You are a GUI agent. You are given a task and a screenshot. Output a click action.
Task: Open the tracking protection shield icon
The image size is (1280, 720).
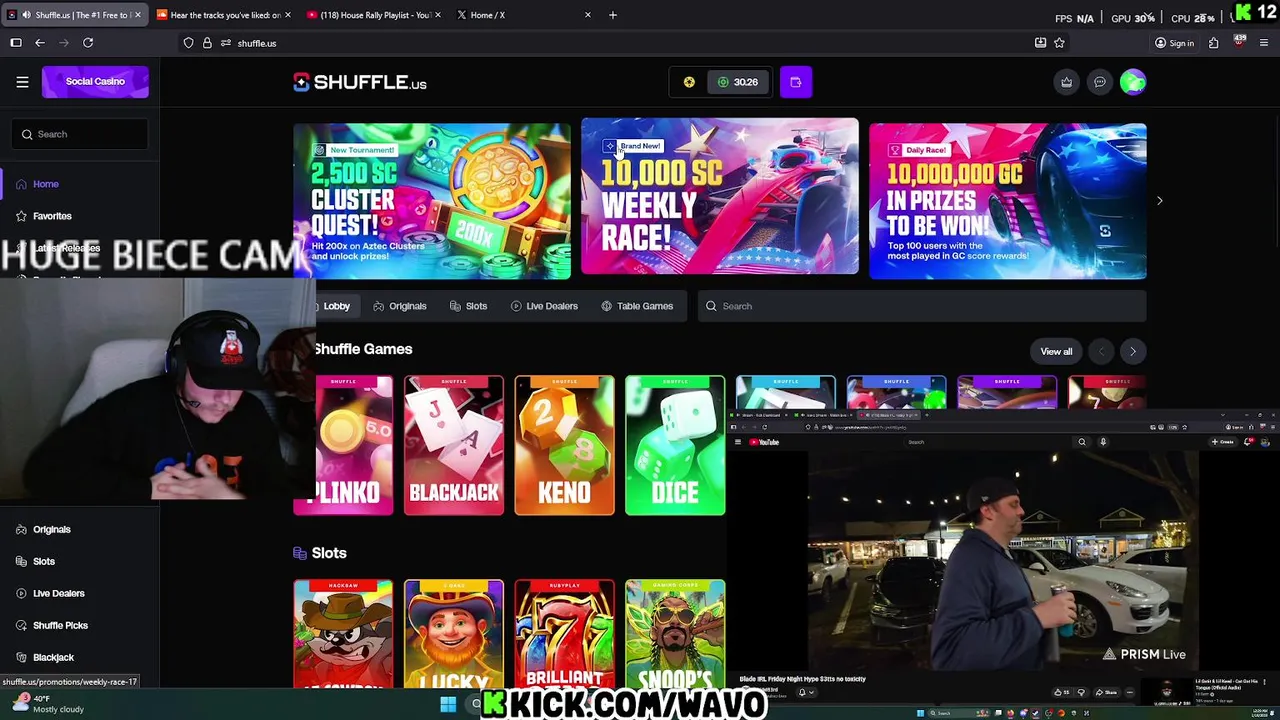188,43
